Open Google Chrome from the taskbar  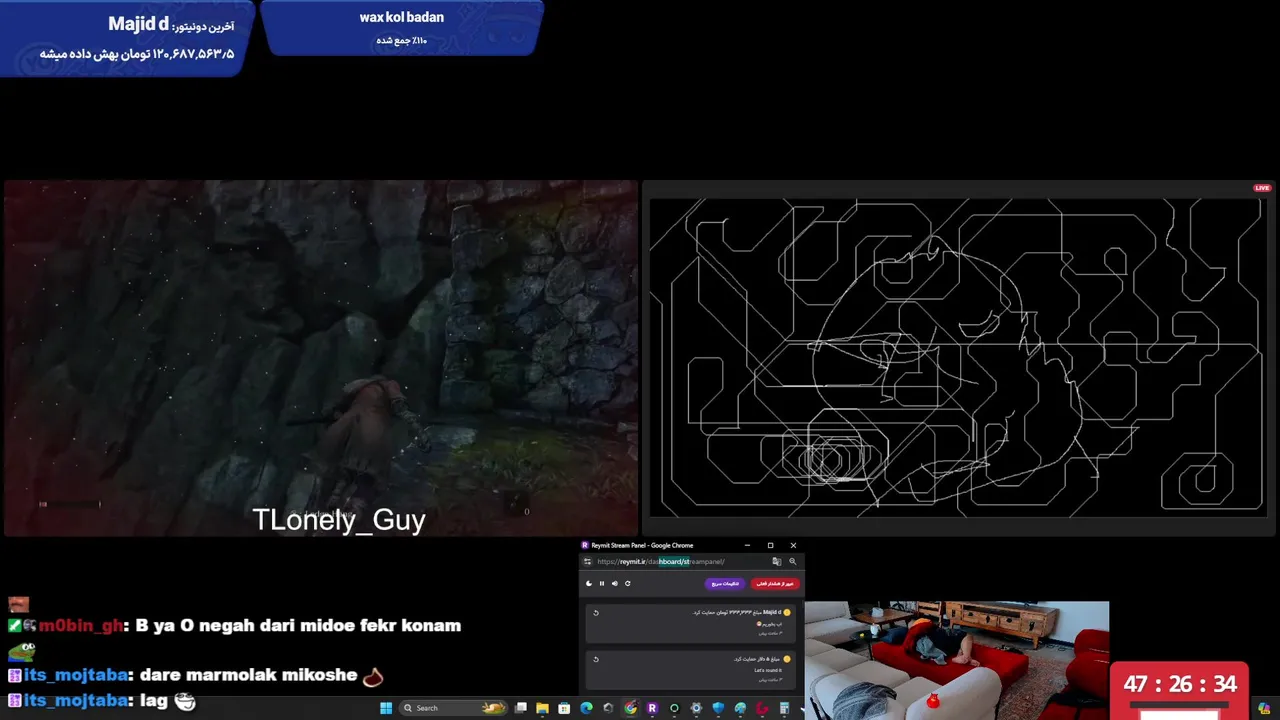point(629,708)
